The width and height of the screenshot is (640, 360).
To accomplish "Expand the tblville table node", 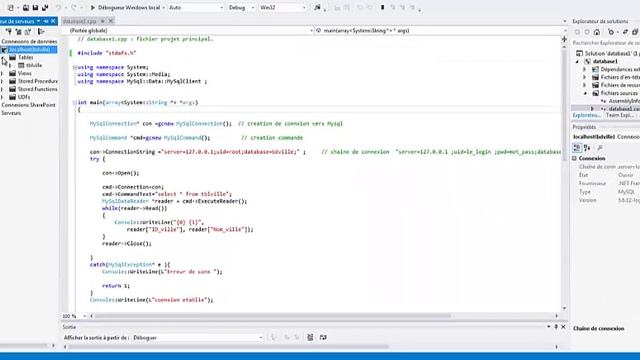I will point(11,65).
